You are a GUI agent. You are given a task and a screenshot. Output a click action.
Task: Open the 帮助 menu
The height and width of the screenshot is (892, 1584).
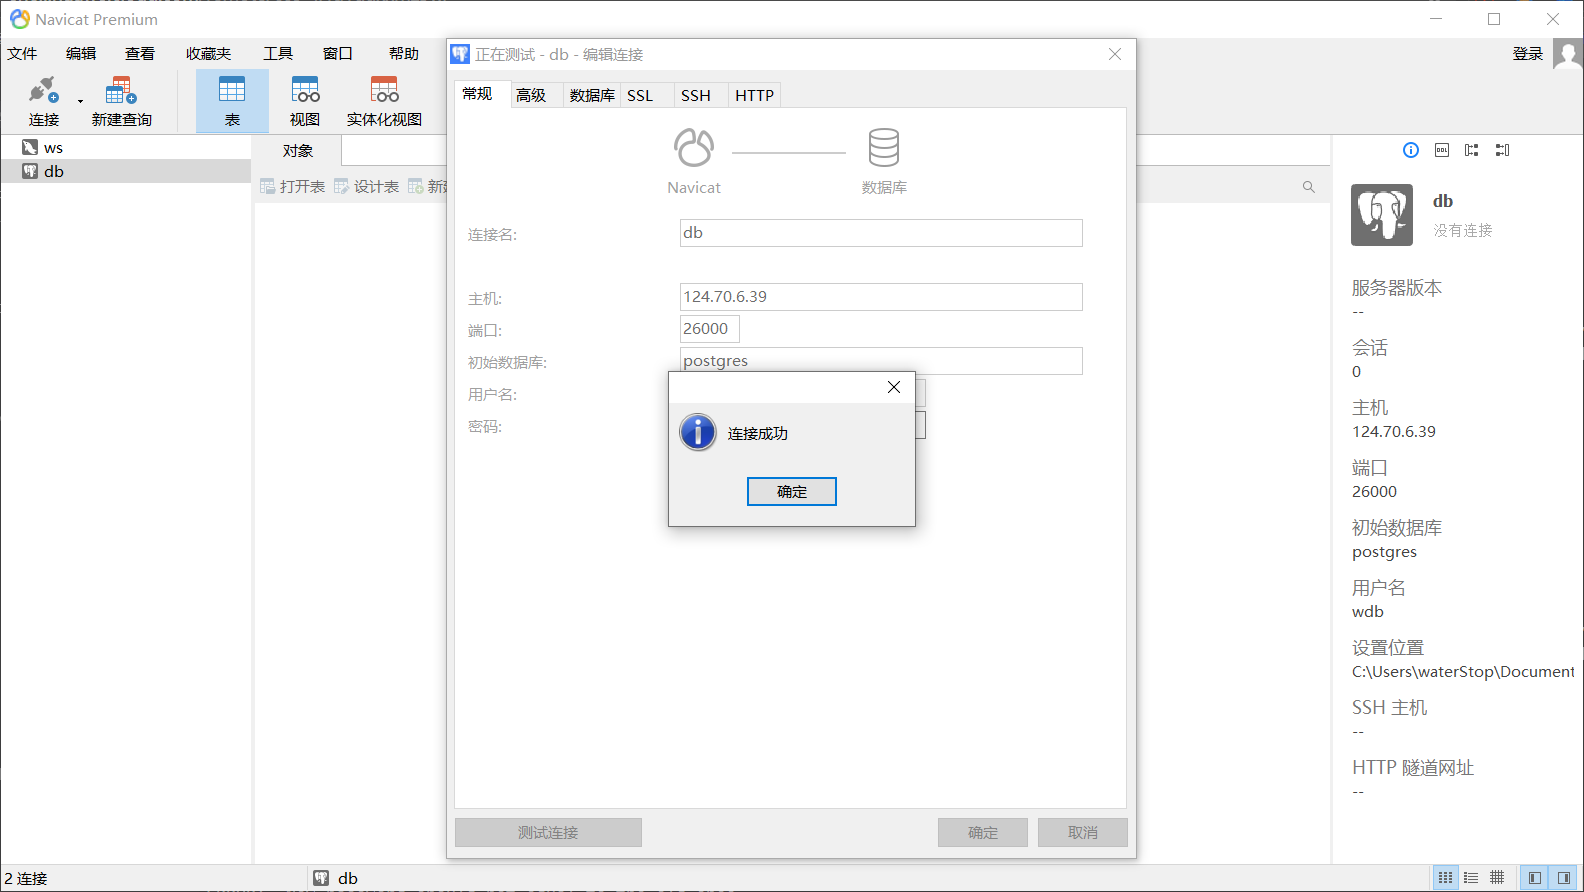pyautogui.click(x=404, y=54)
